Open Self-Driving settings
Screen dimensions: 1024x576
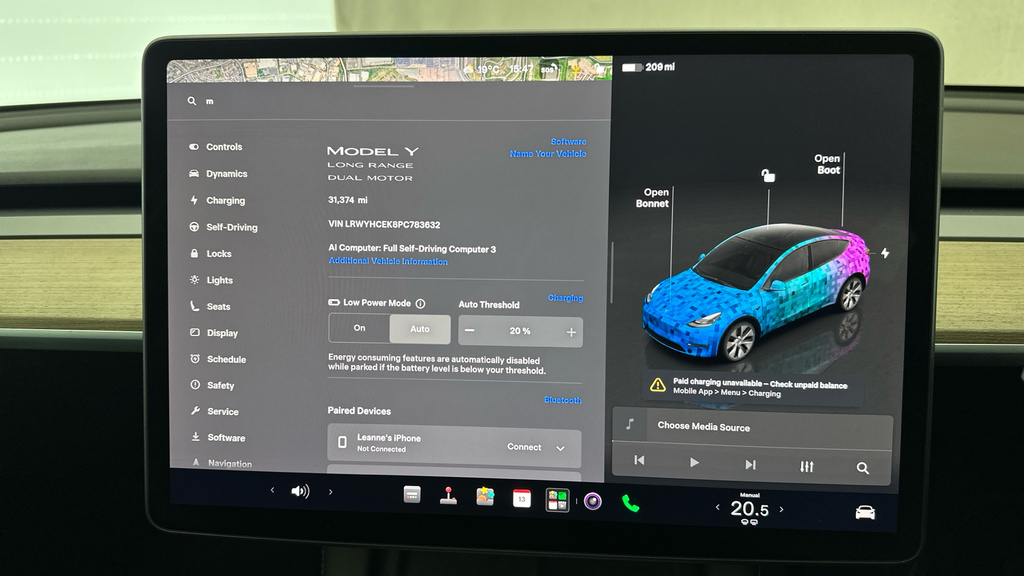point(223,227)
